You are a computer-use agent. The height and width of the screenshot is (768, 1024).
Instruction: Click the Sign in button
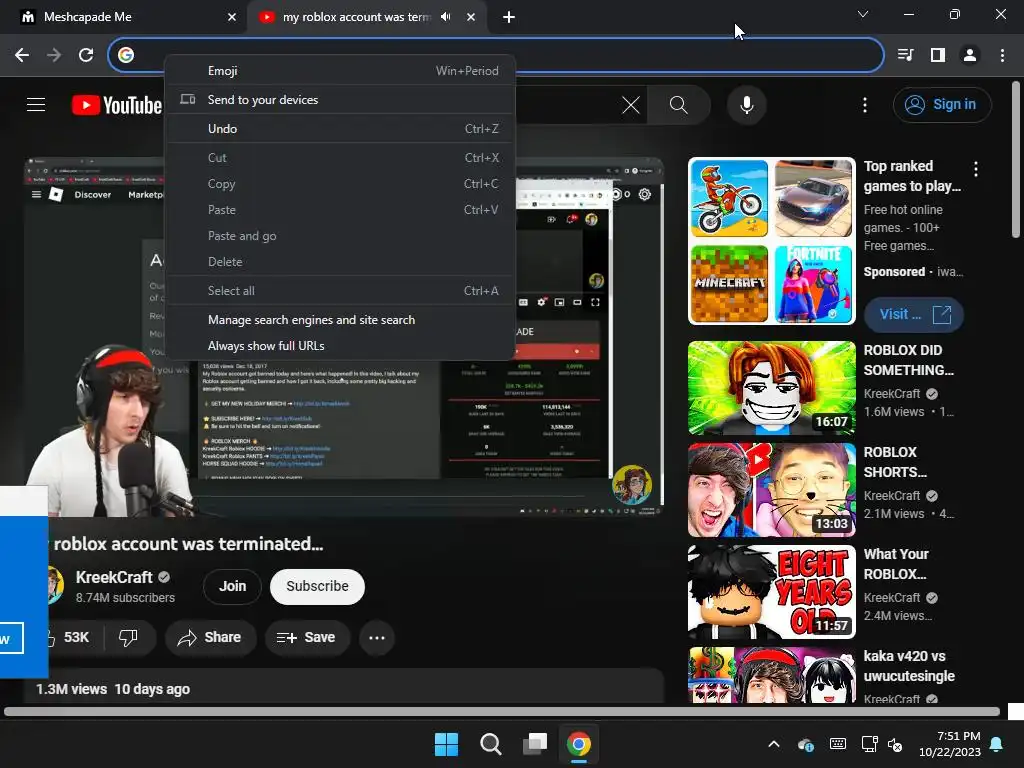942,104
